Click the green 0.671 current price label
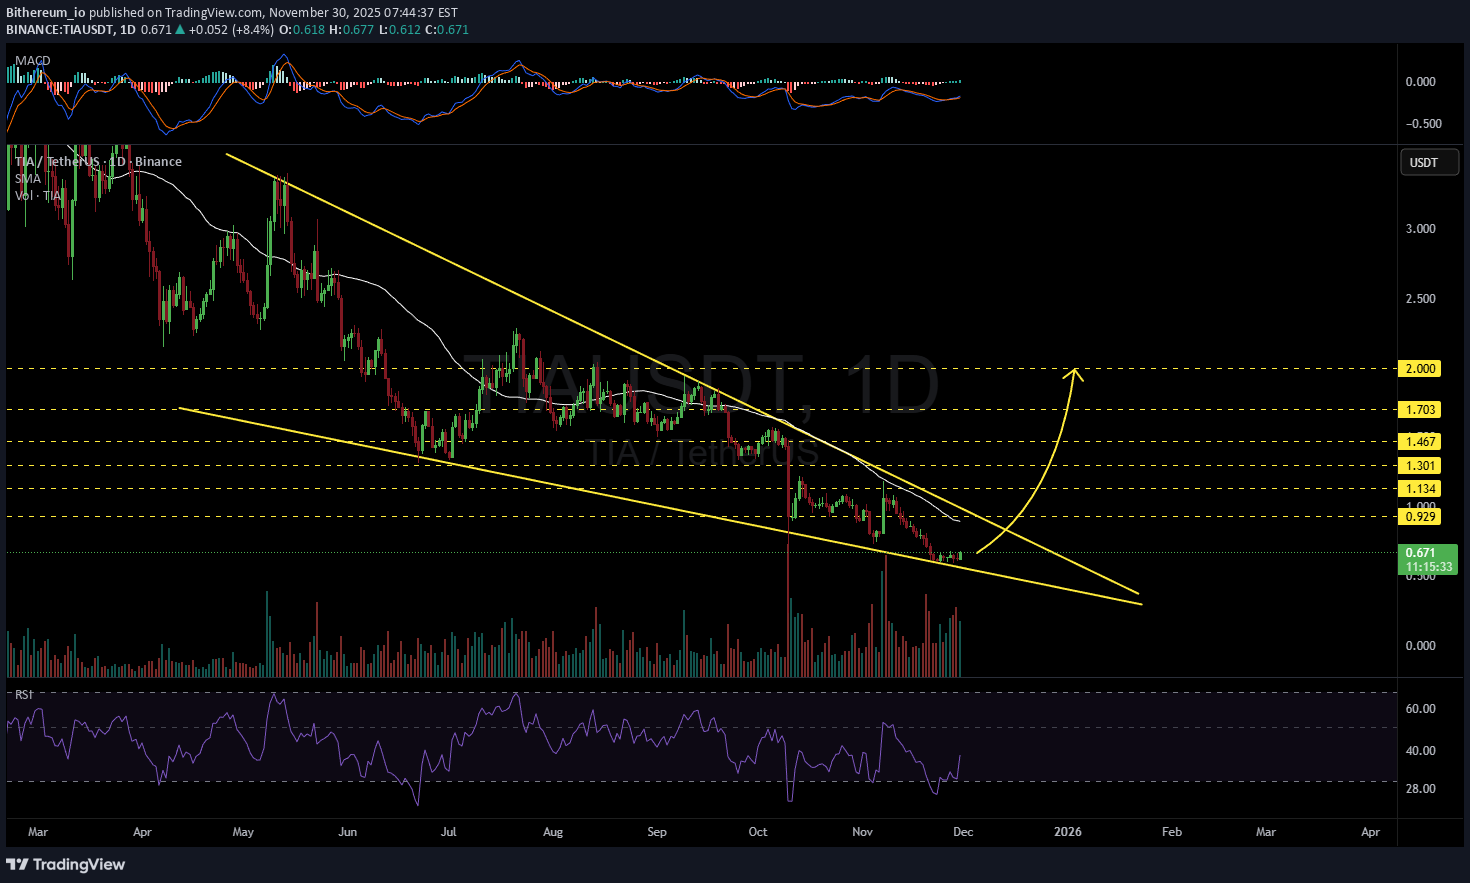Screen dimensions: 1470x883 pyautogui.click(x=1420, y=553)
